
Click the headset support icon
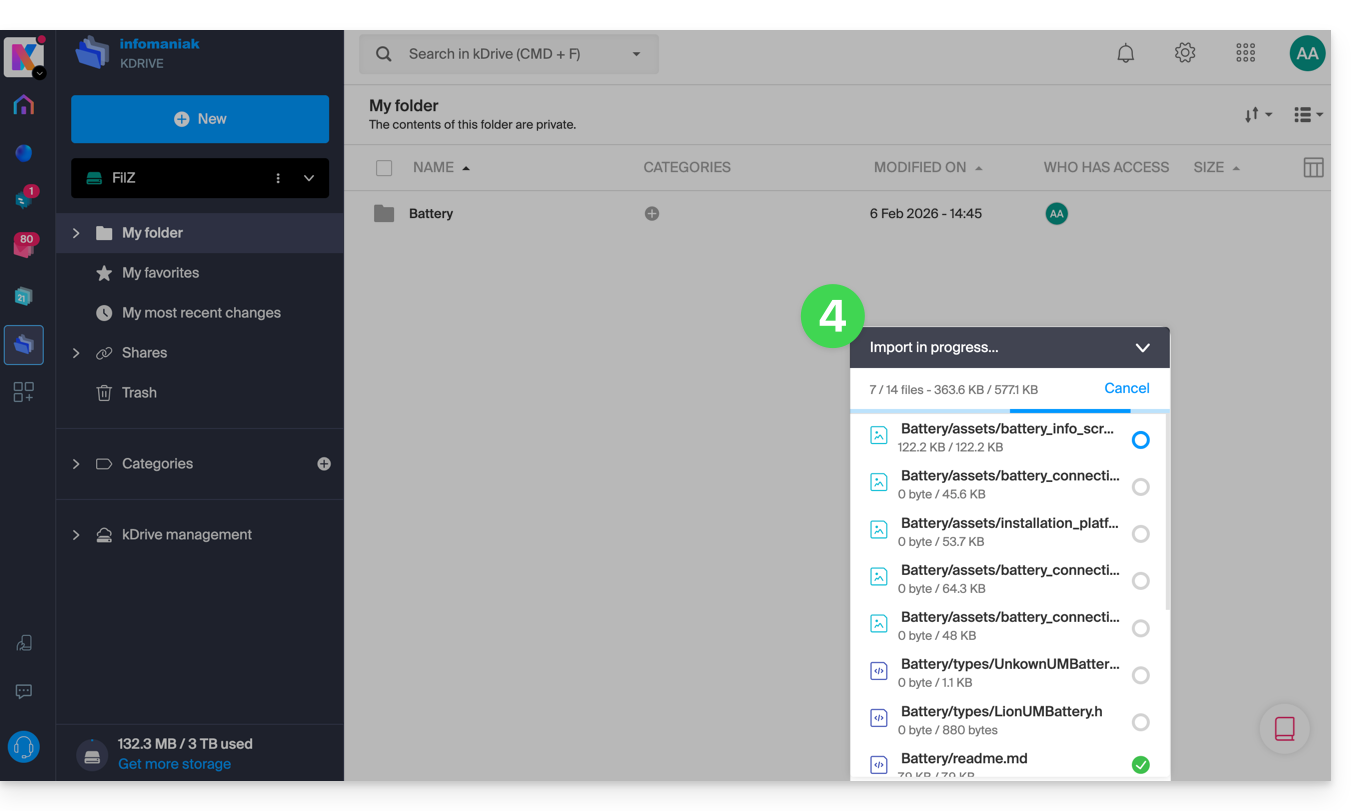24,746
